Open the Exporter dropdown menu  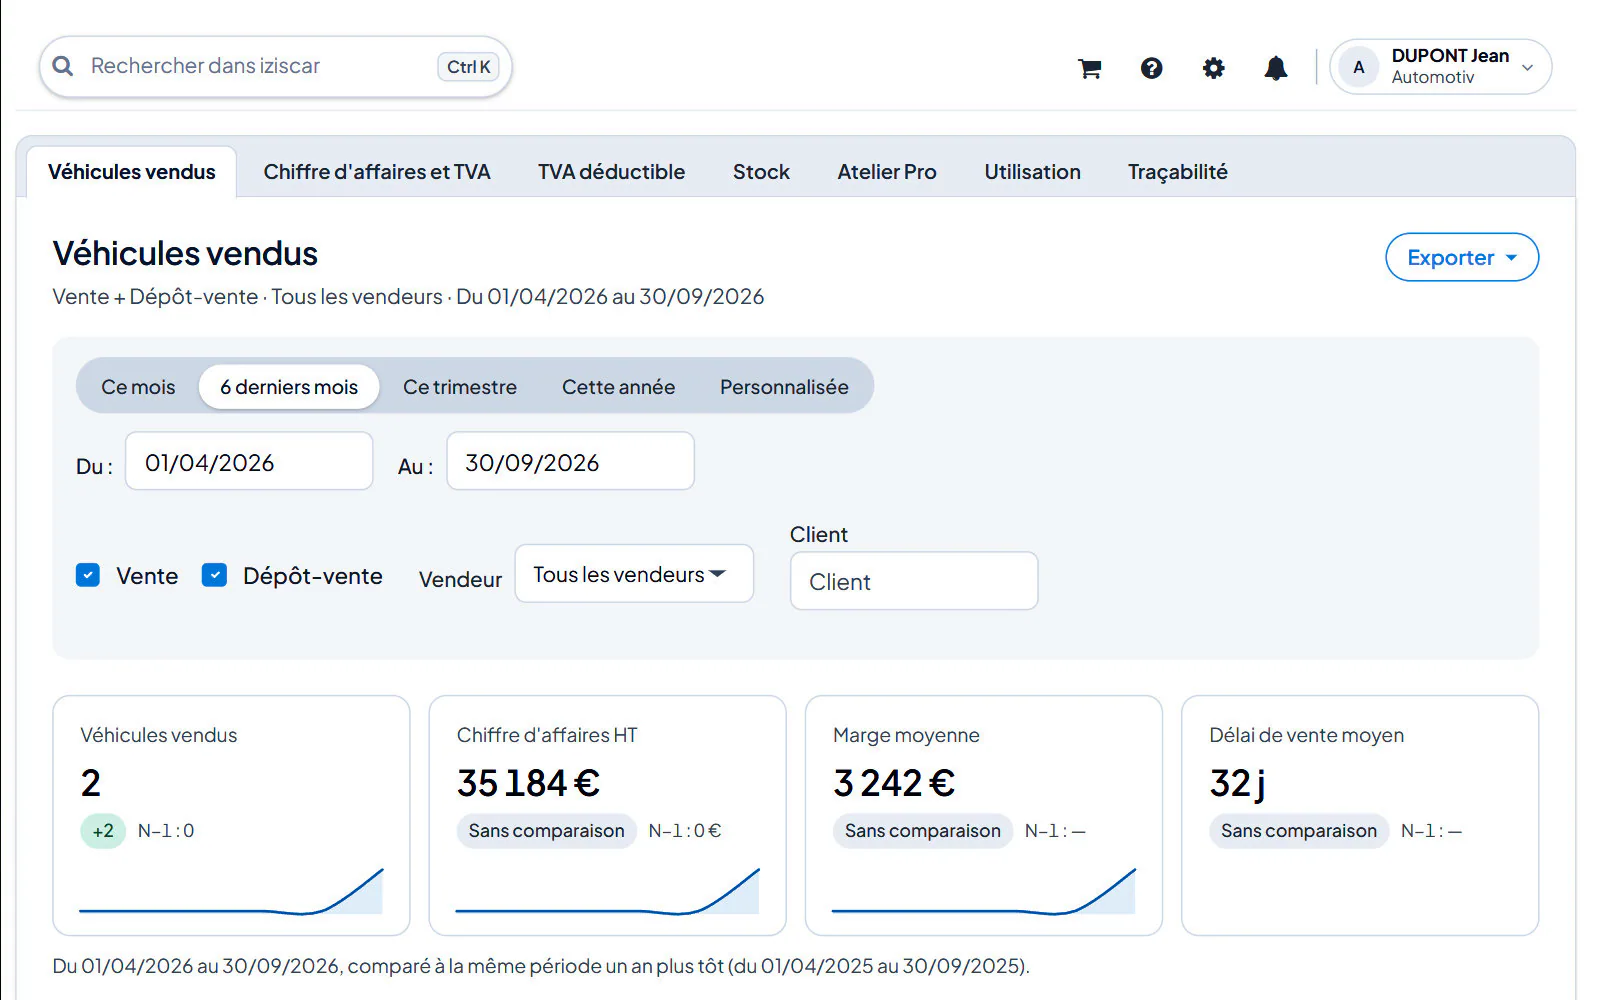click(x=1461, y=257)
